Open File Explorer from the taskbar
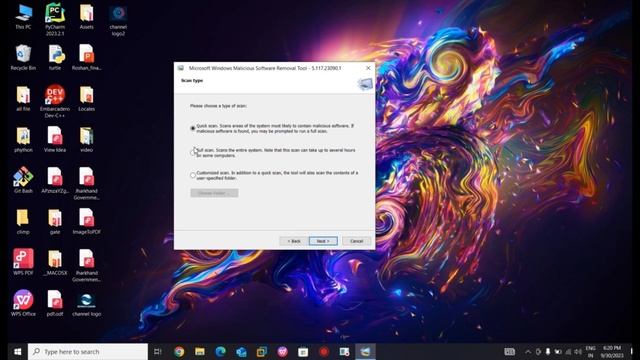Image resolution: width=640 pixels, height=360 pixels. tap(200, 351)
